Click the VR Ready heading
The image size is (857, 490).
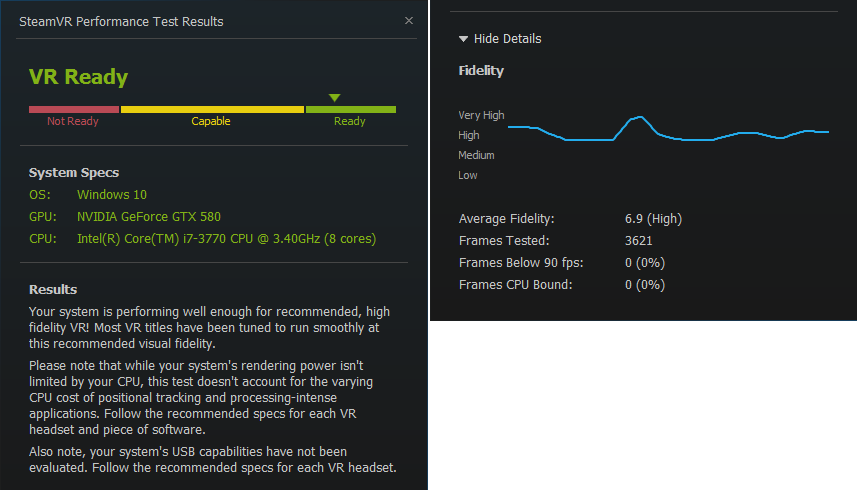[78, 77]
